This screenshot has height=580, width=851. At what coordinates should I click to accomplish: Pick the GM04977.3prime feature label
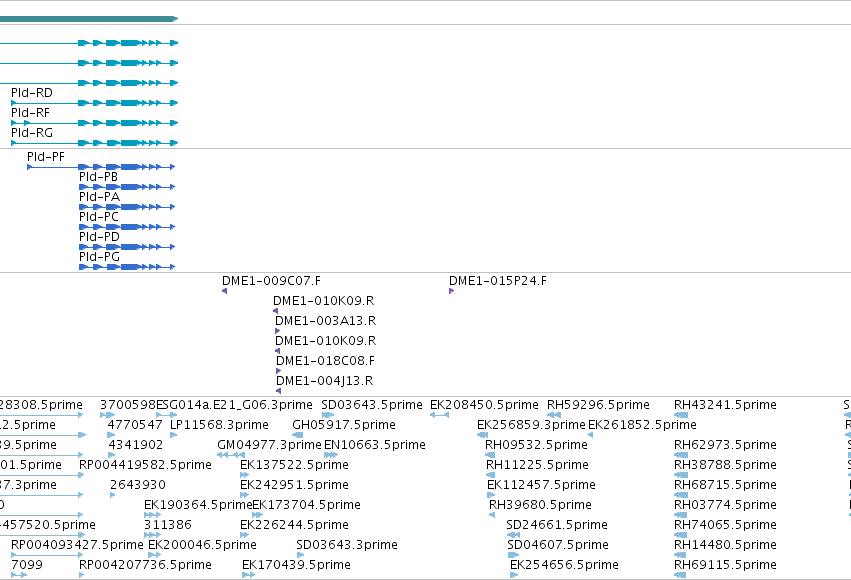pyautogui.click(x=270, y=445)
